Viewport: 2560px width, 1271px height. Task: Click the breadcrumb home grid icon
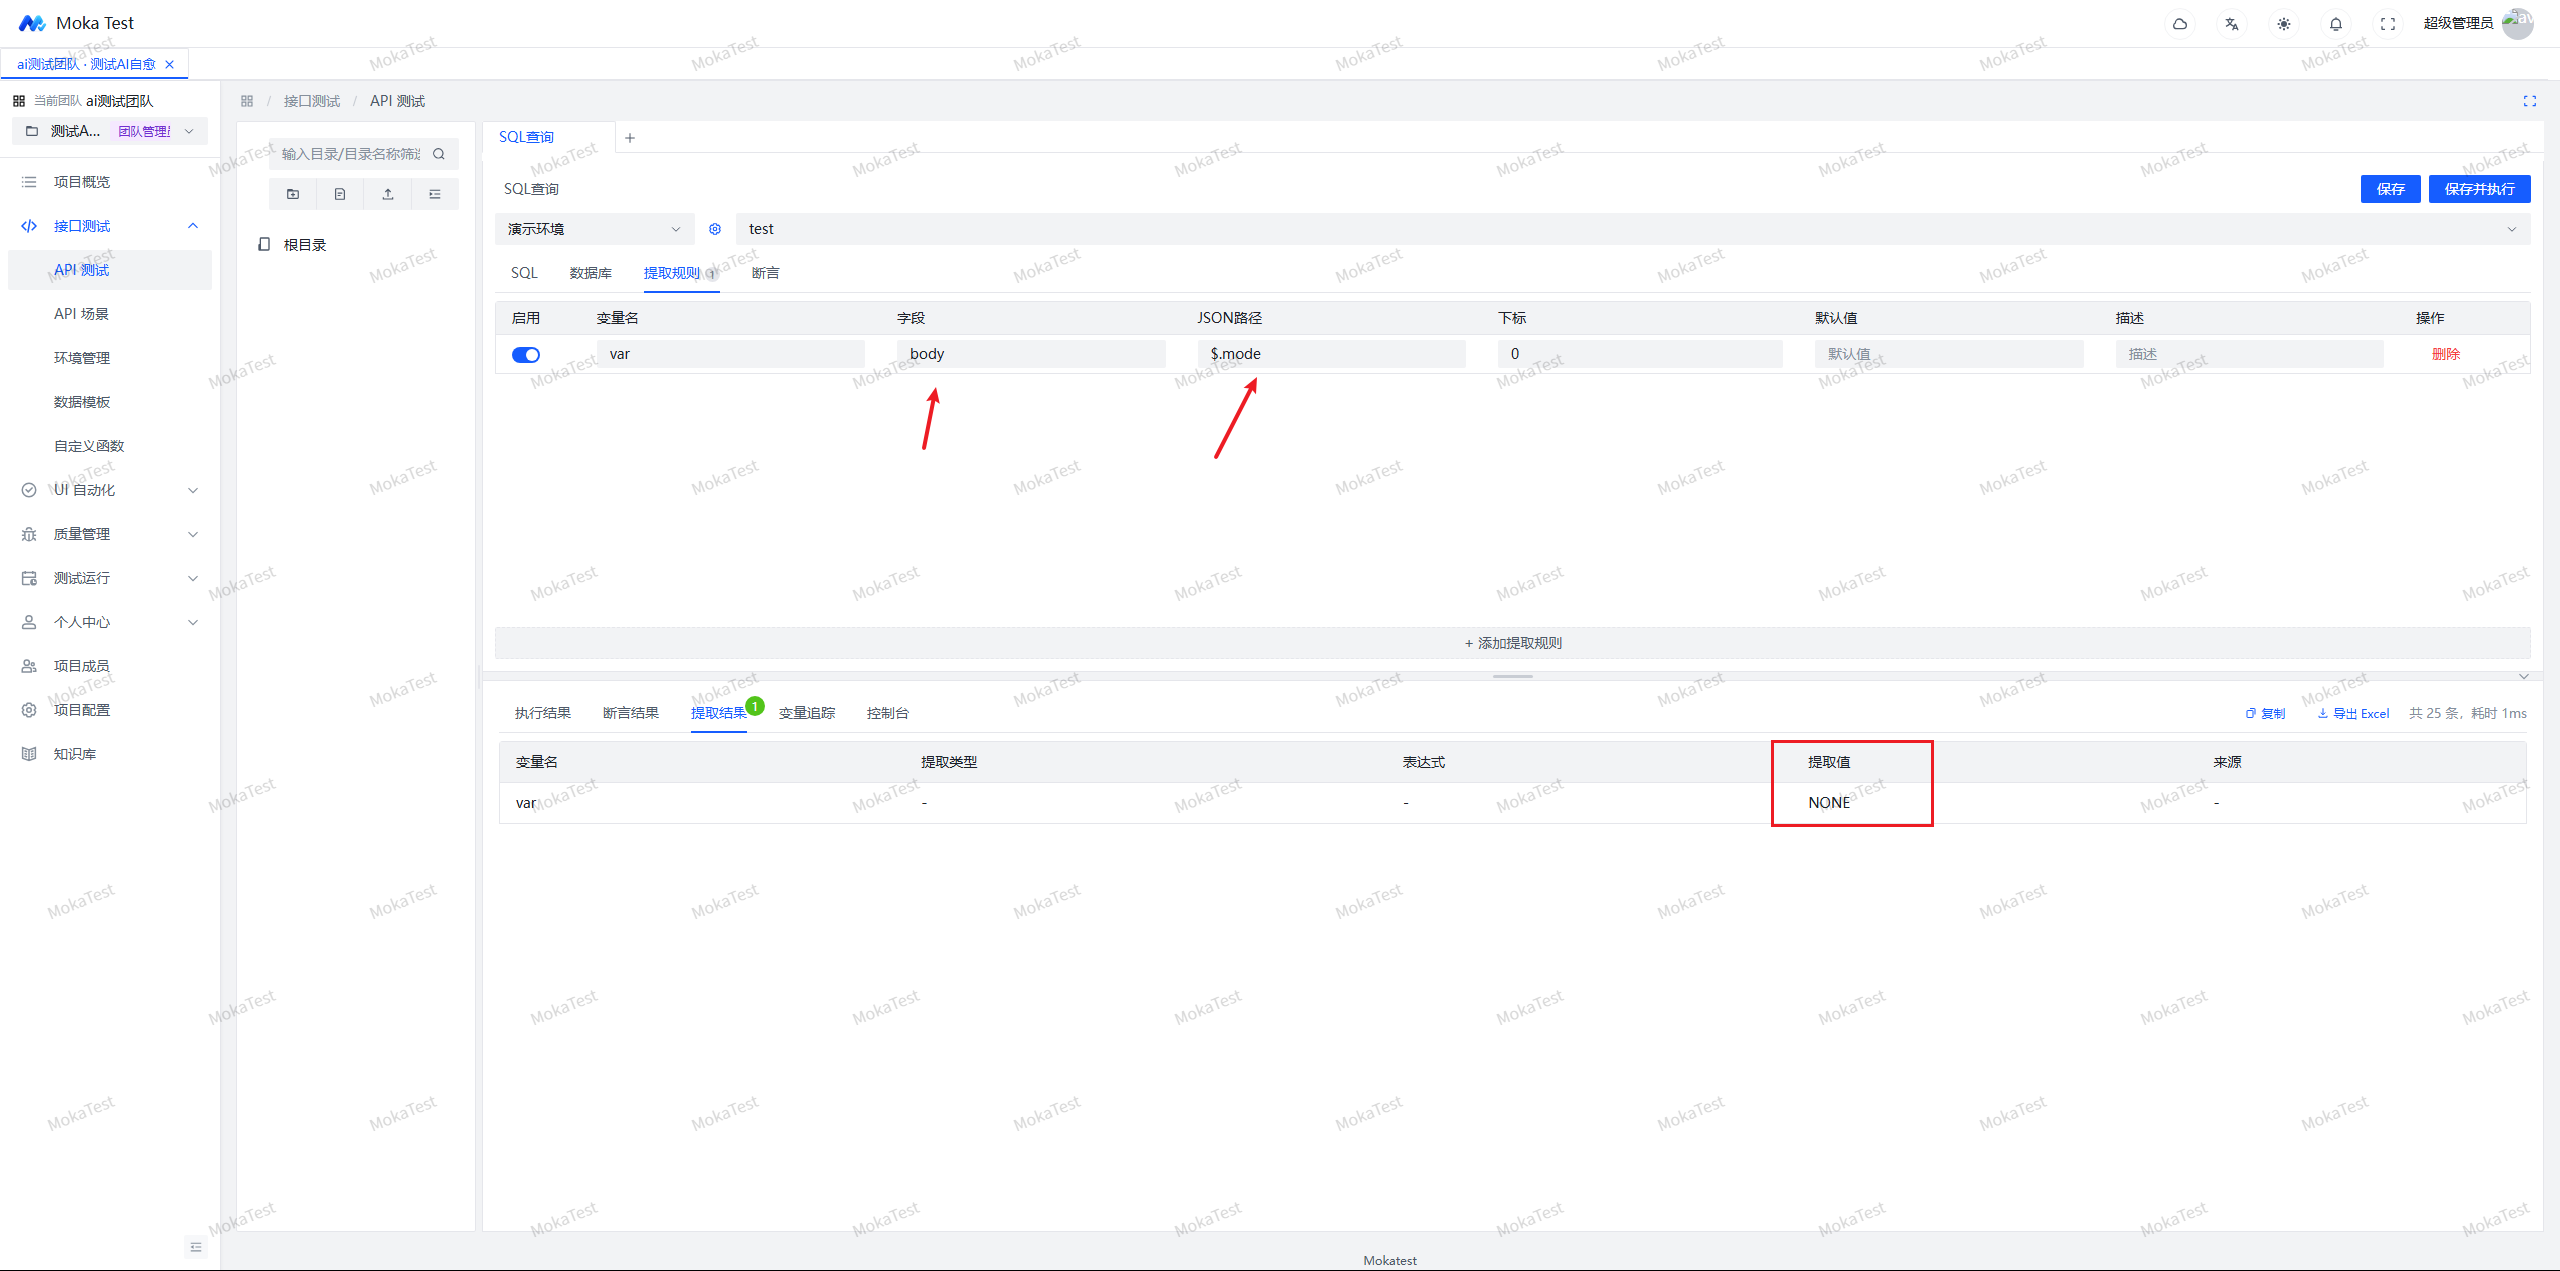click(x=247, y=101)
